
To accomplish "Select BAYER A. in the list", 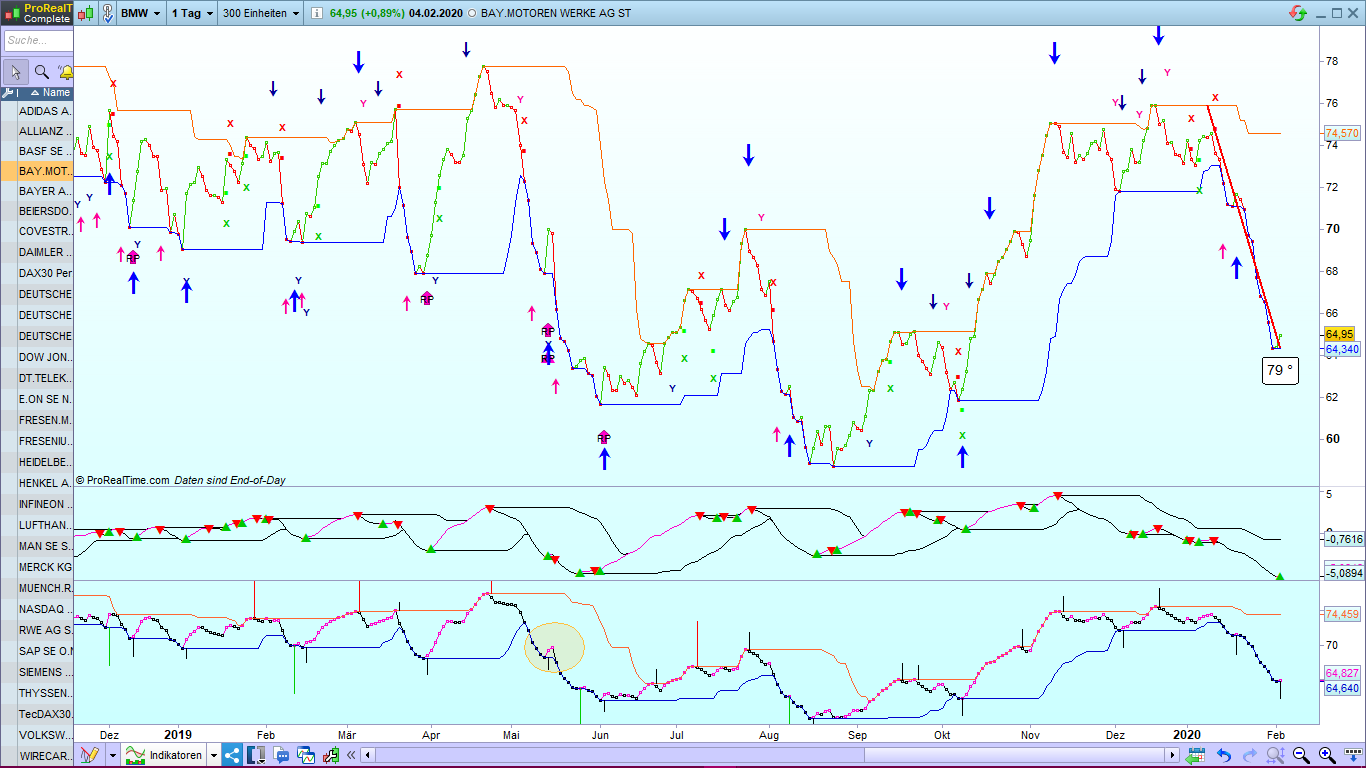I will click(45, 191).
